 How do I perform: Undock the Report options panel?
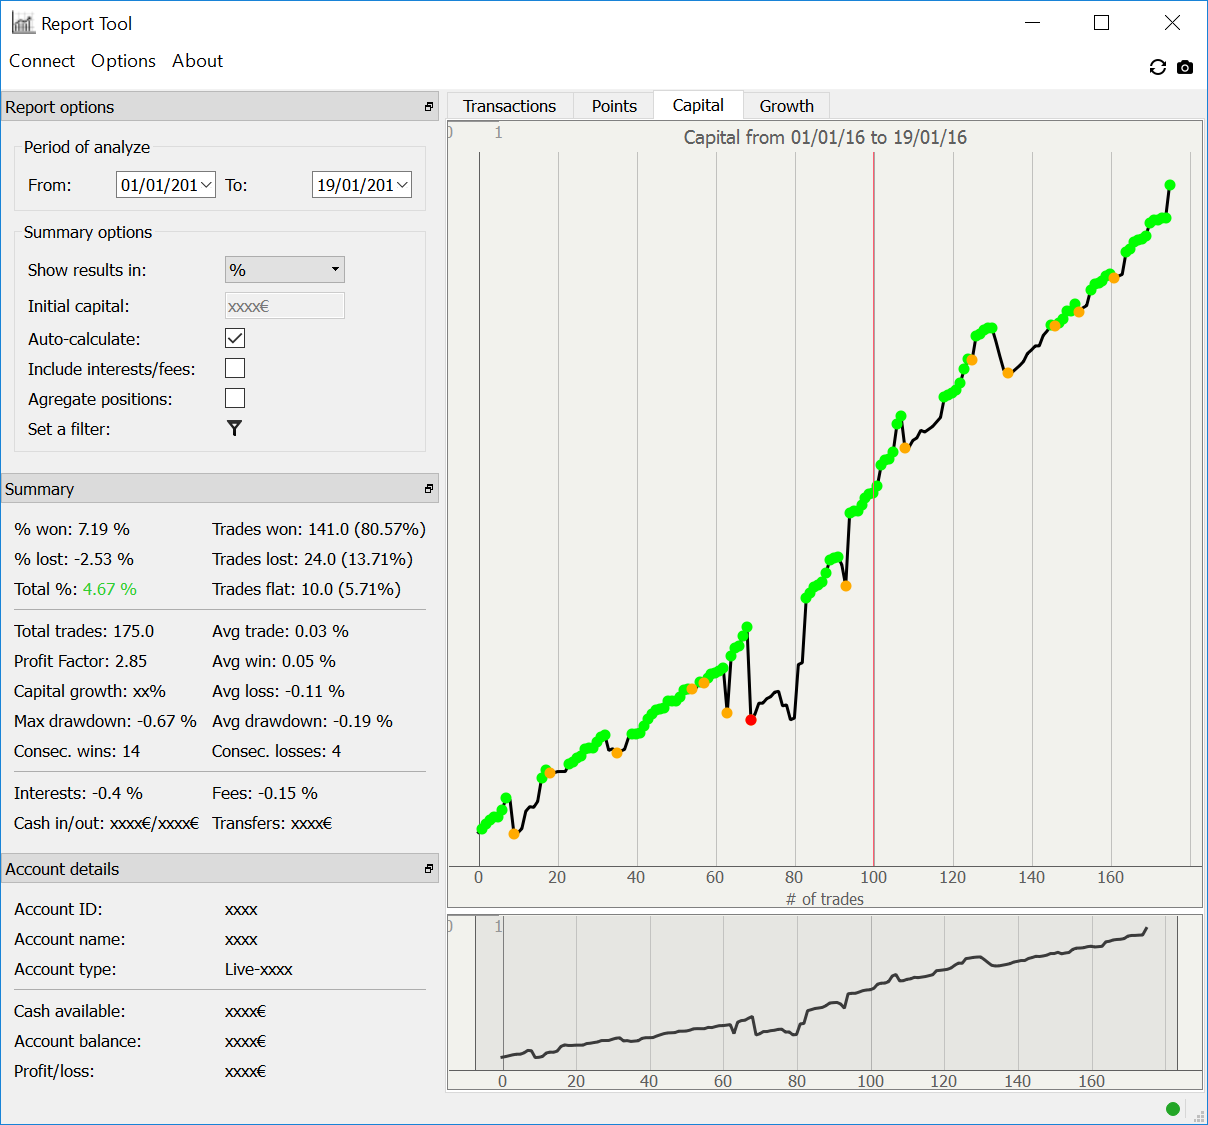click(x=429, y=107)
